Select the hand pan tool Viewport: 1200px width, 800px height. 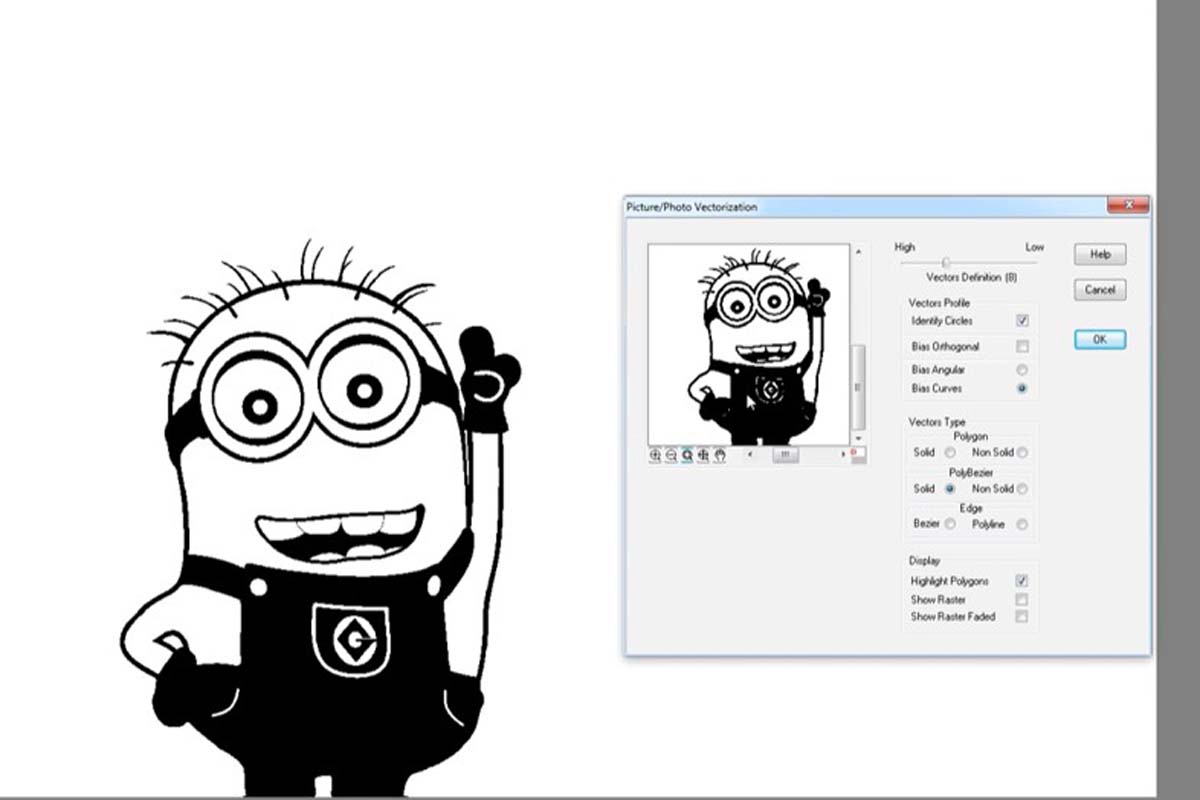click(720, 455)
